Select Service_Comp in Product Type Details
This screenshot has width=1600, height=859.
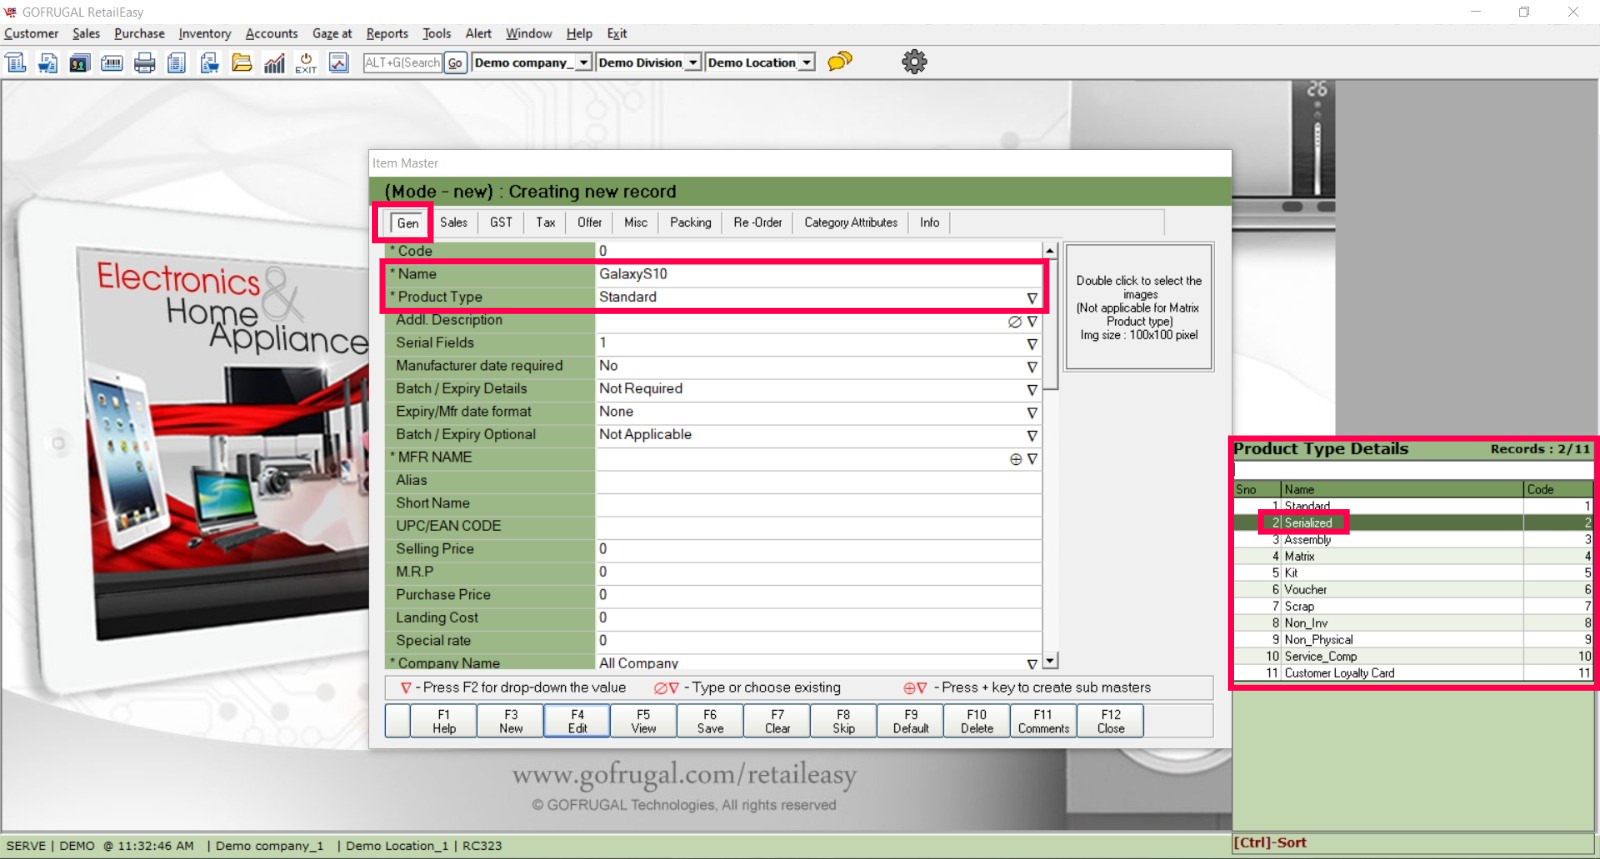[x=1412, y=657]
